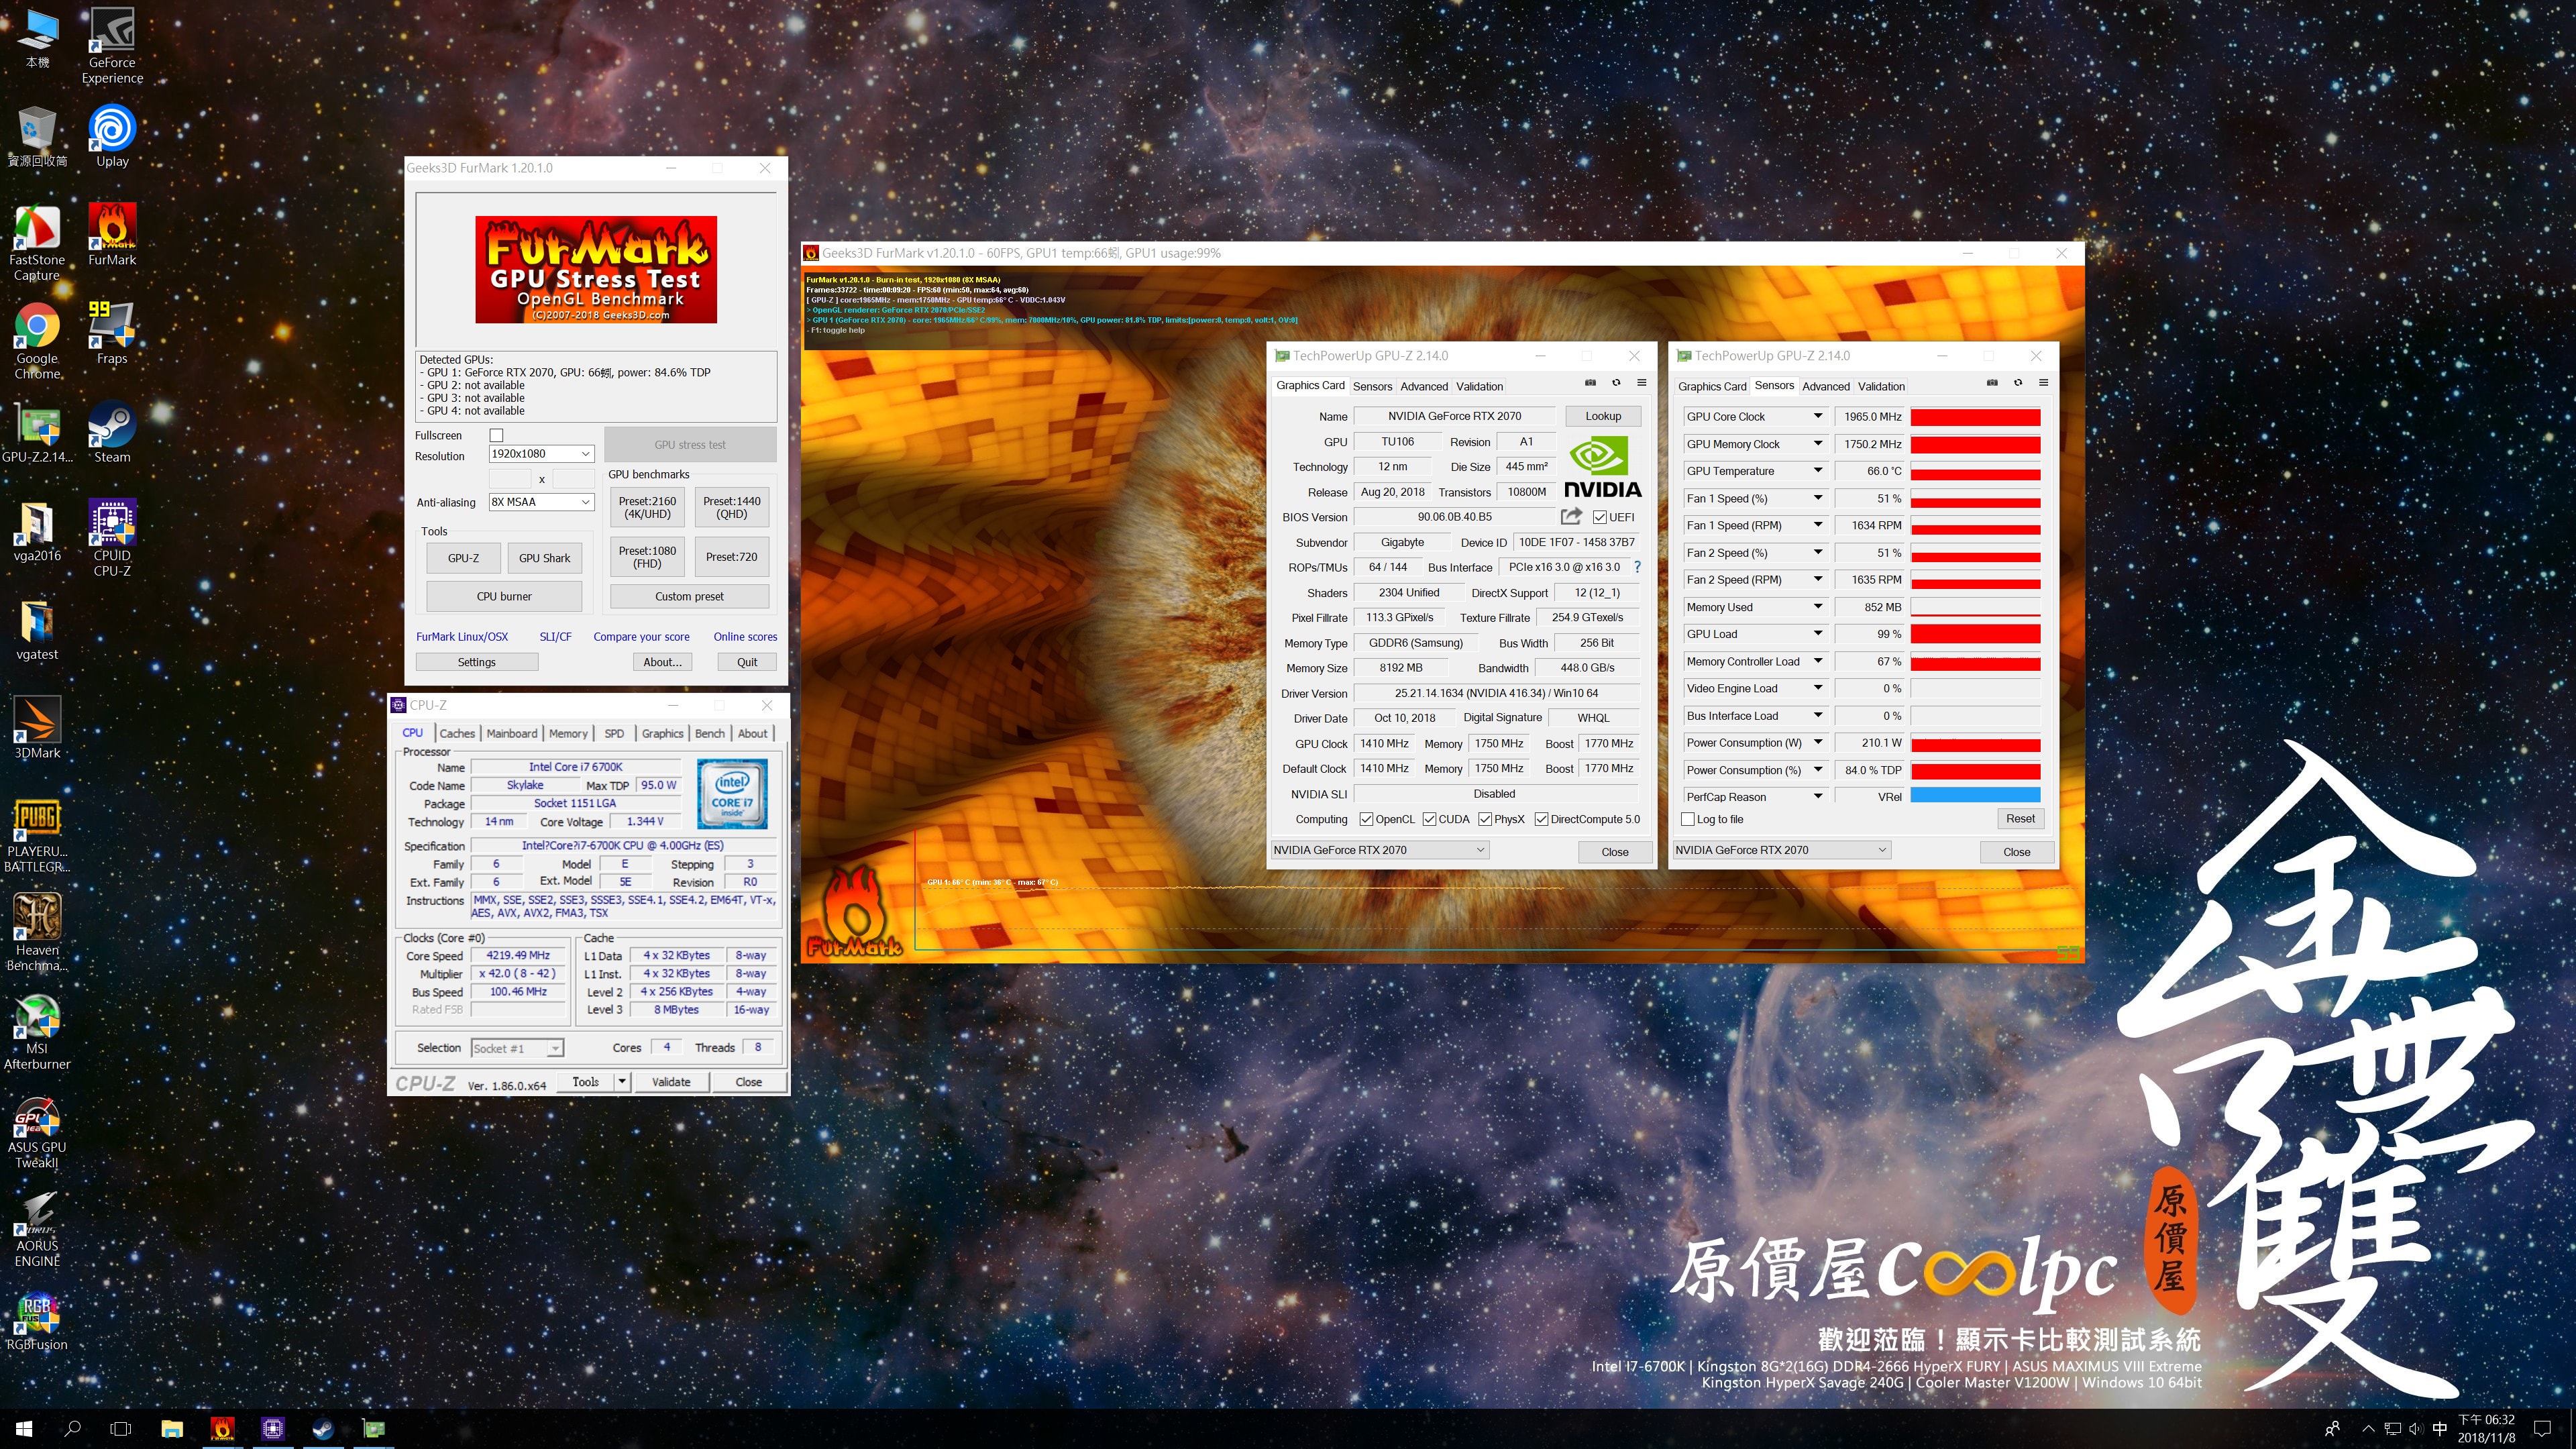Open the Resolution 1920x1080 dropdown

[x=541, y=453]
